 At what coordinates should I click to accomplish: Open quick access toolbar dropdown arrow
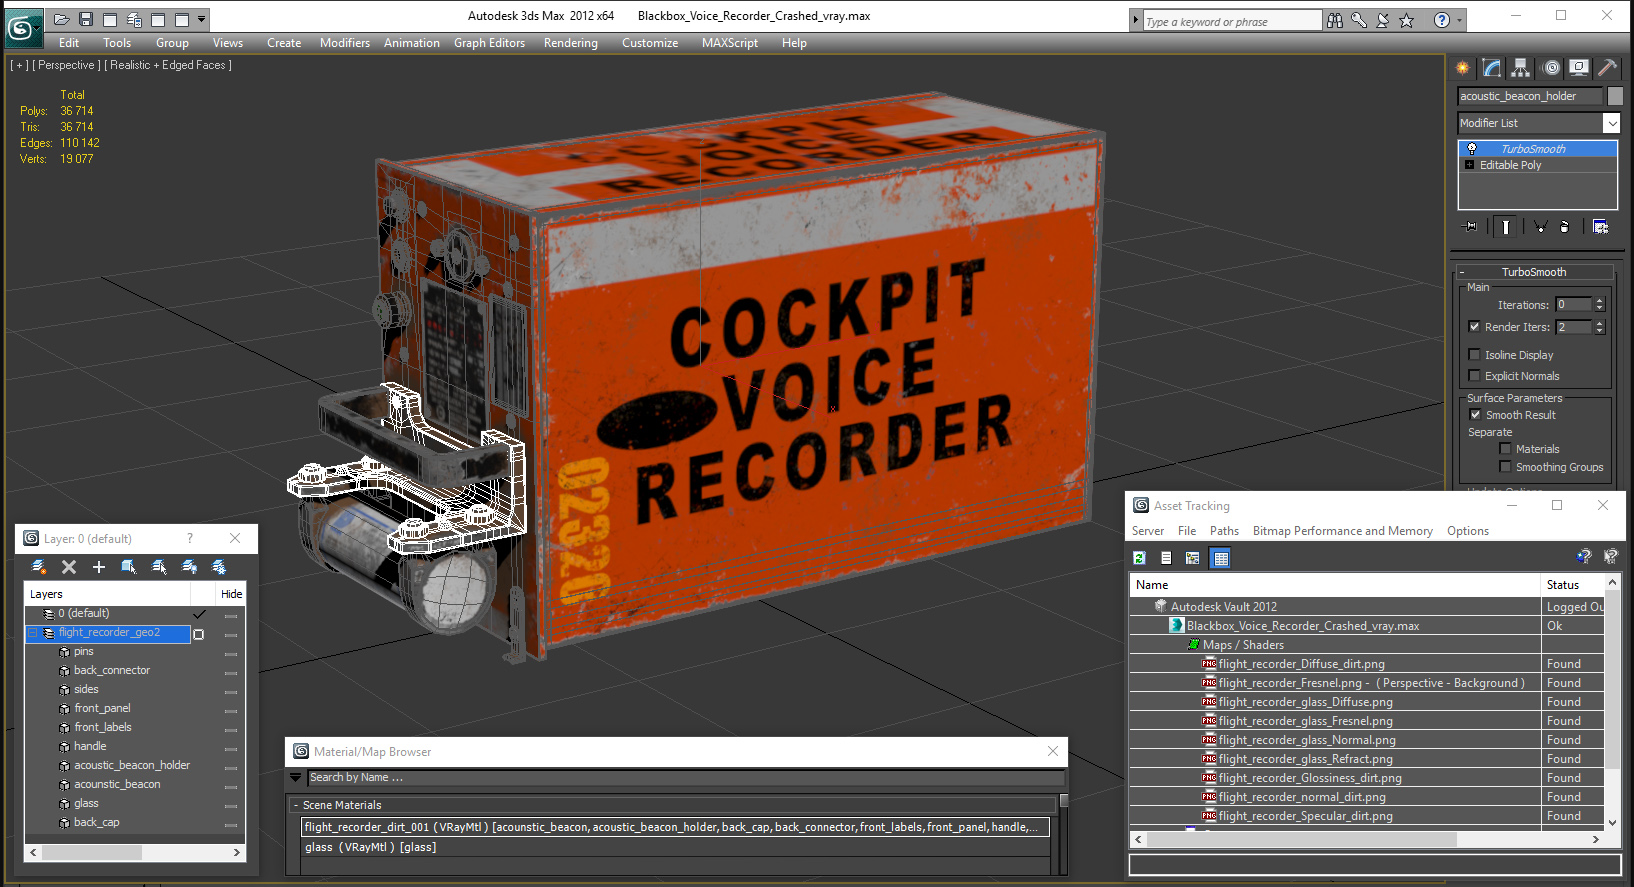(x=202, y=19)
